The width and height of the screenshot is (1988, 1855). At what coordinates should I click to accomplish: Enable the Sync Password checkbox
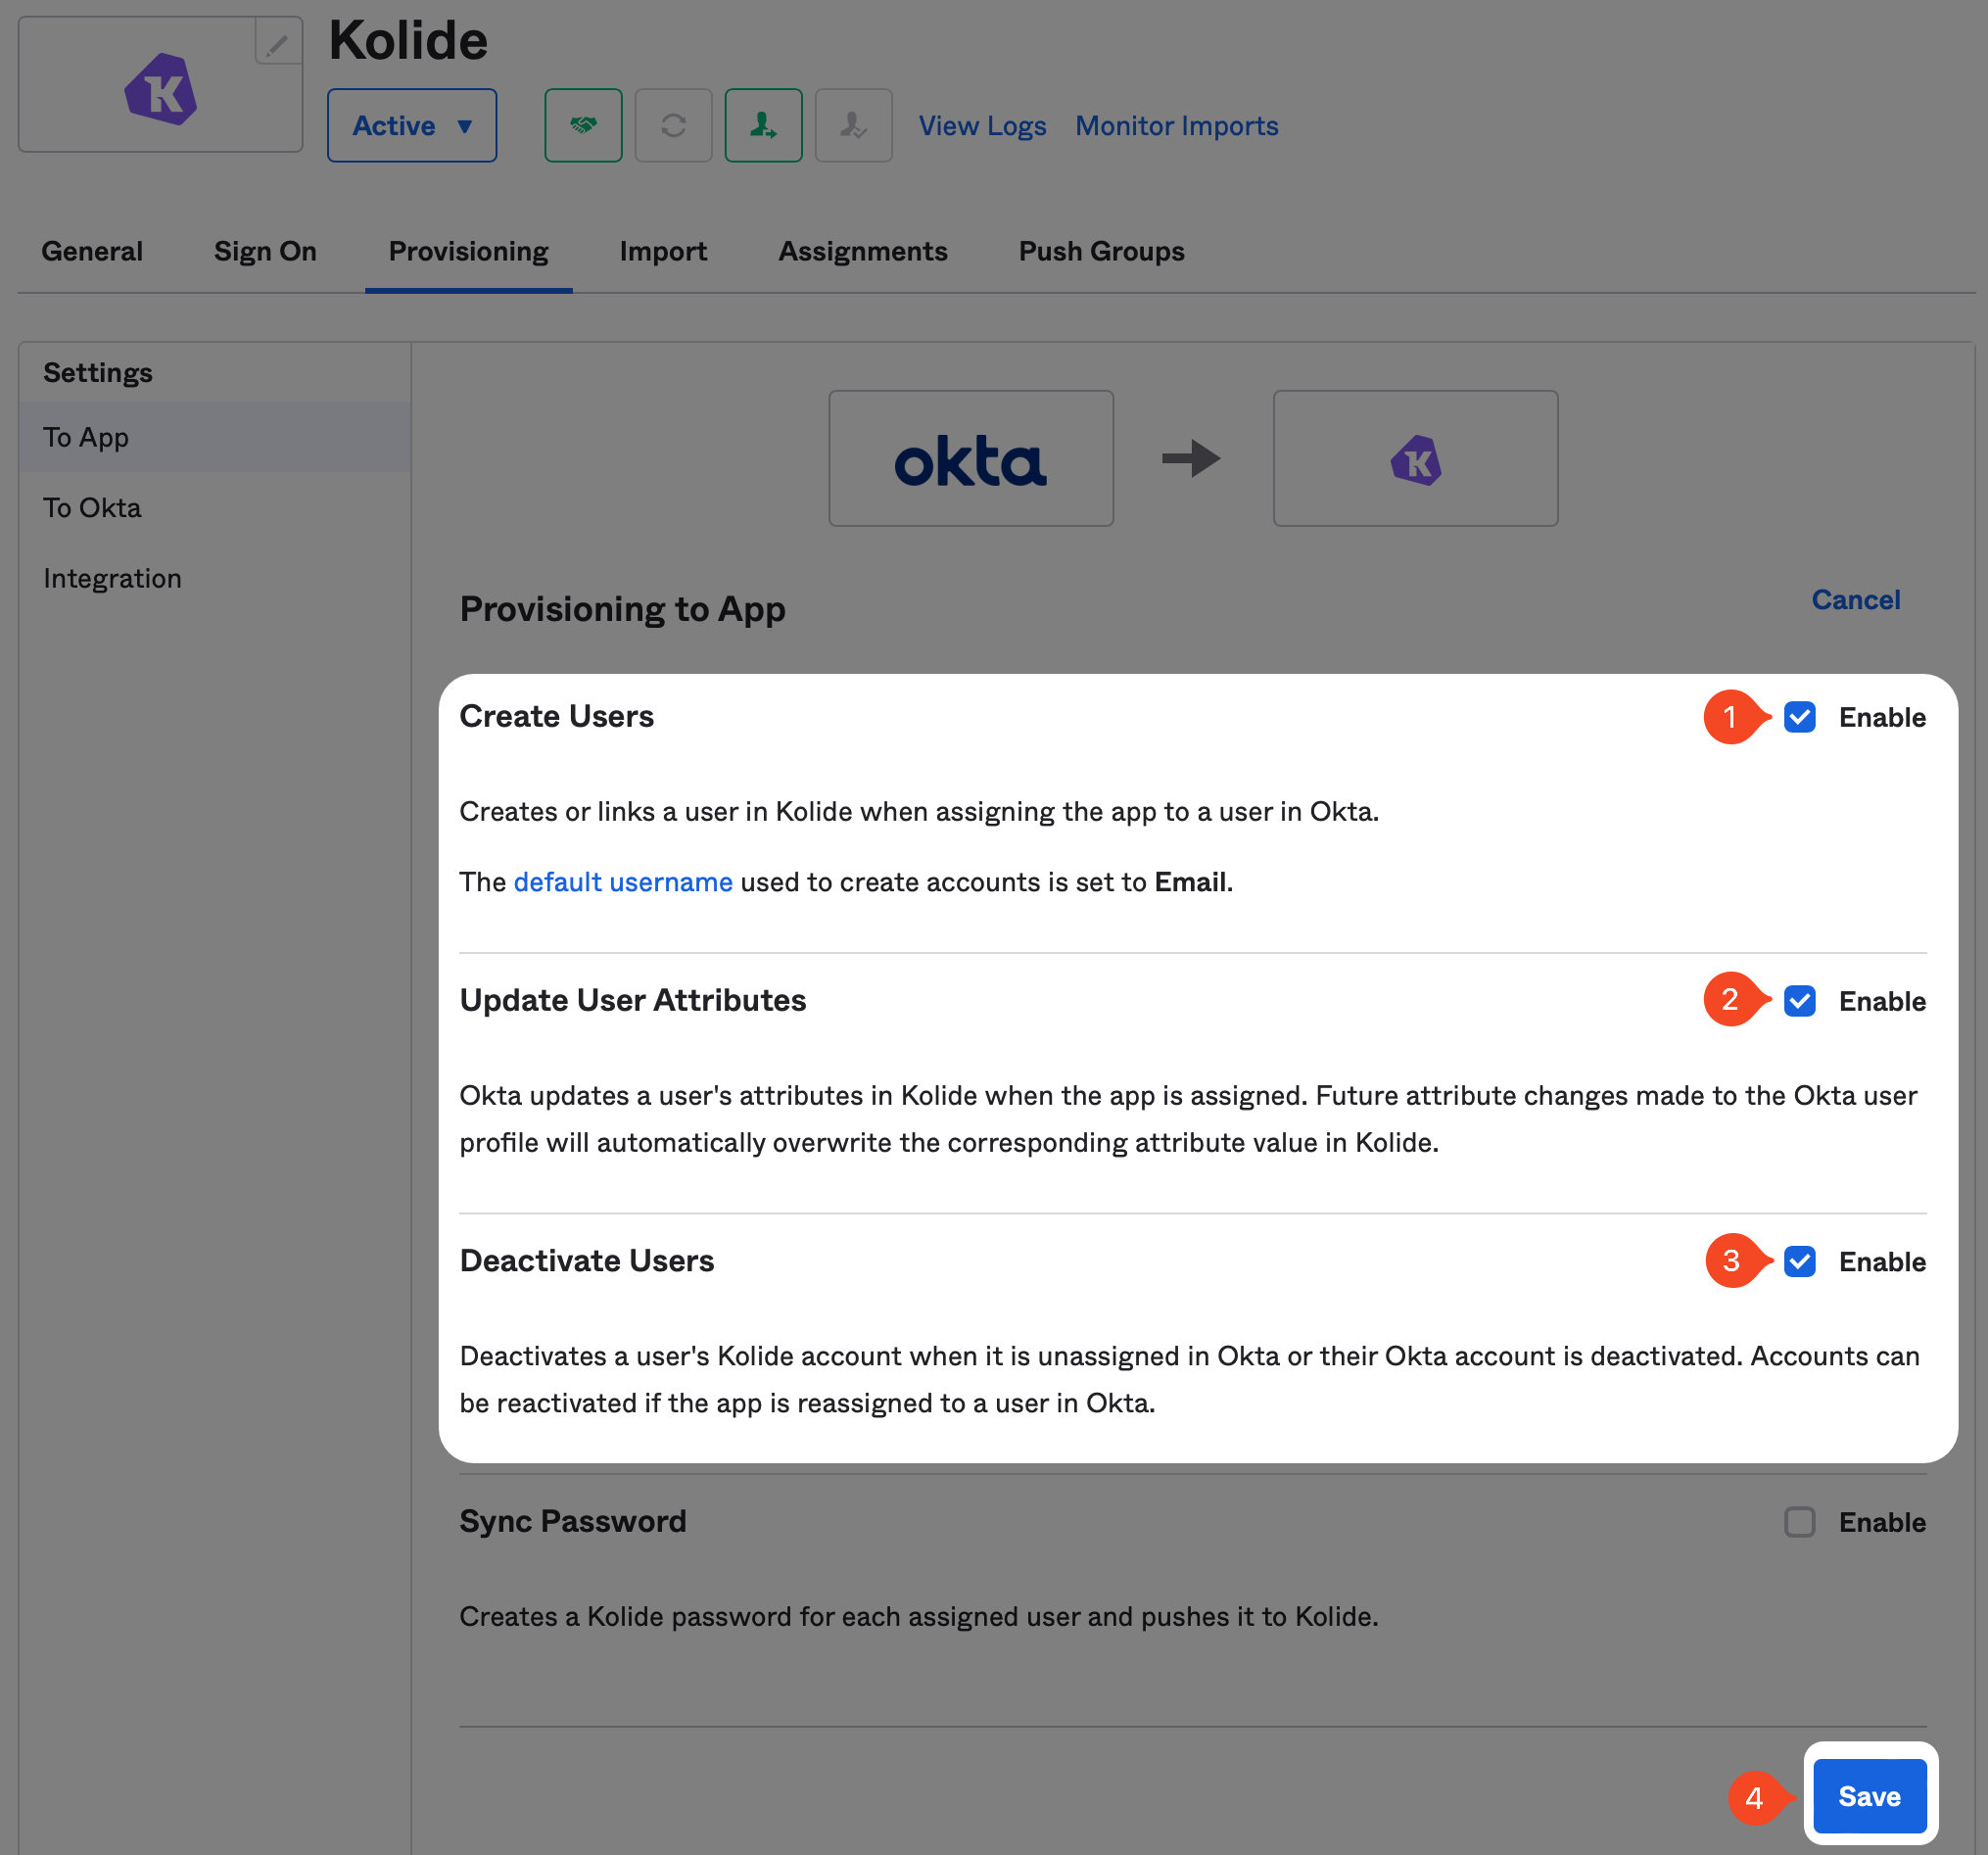[x=1799, y=1522]
